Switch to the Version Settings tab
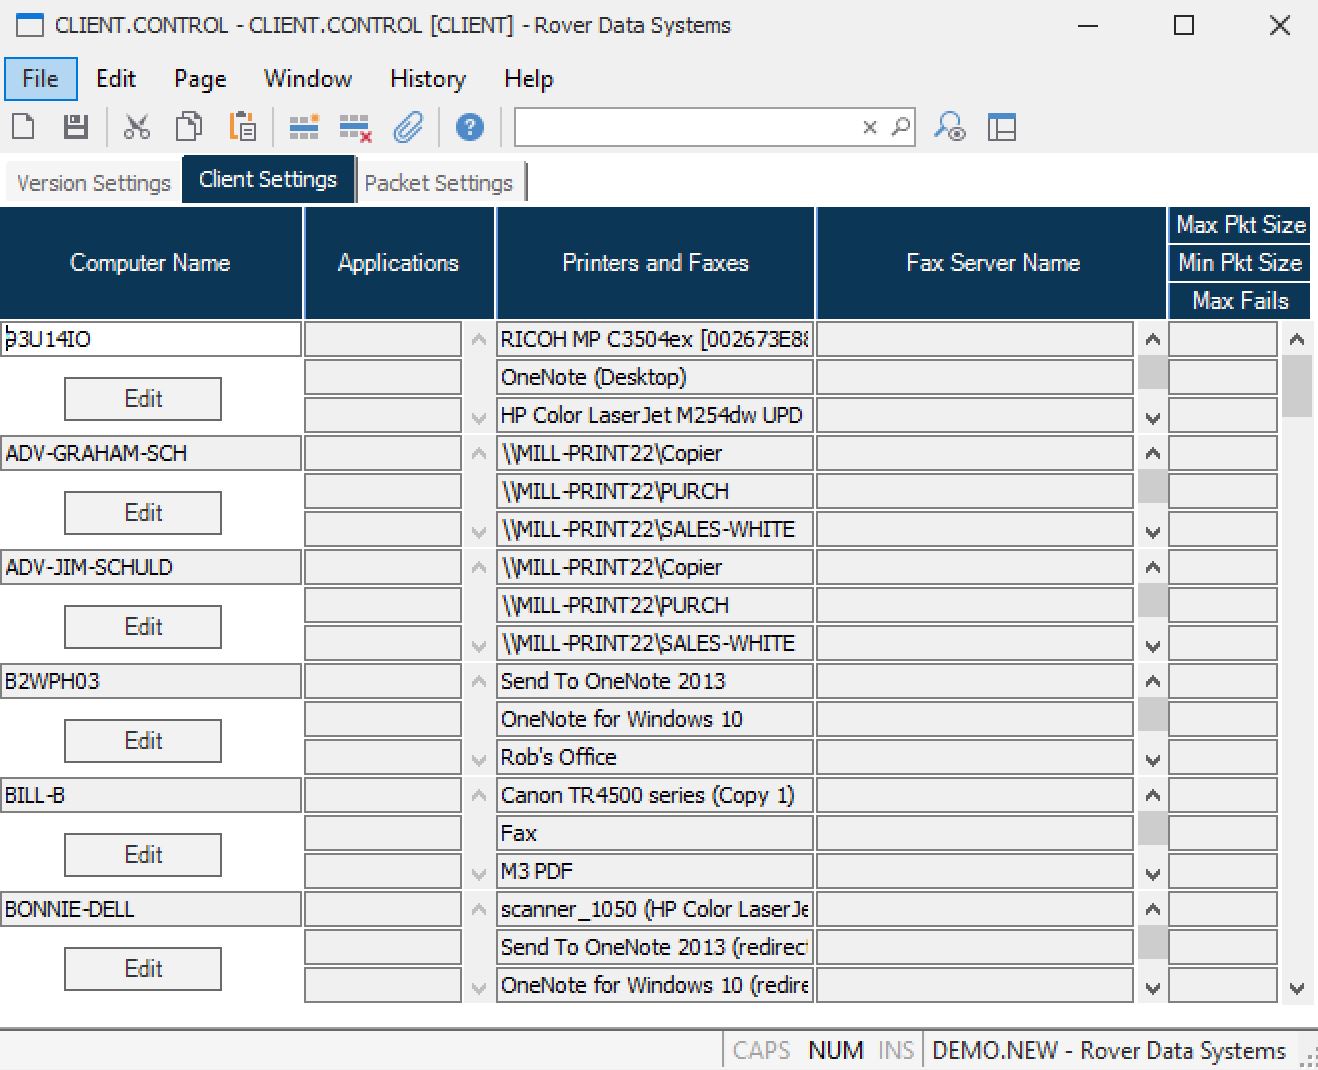 coord(94,183)
